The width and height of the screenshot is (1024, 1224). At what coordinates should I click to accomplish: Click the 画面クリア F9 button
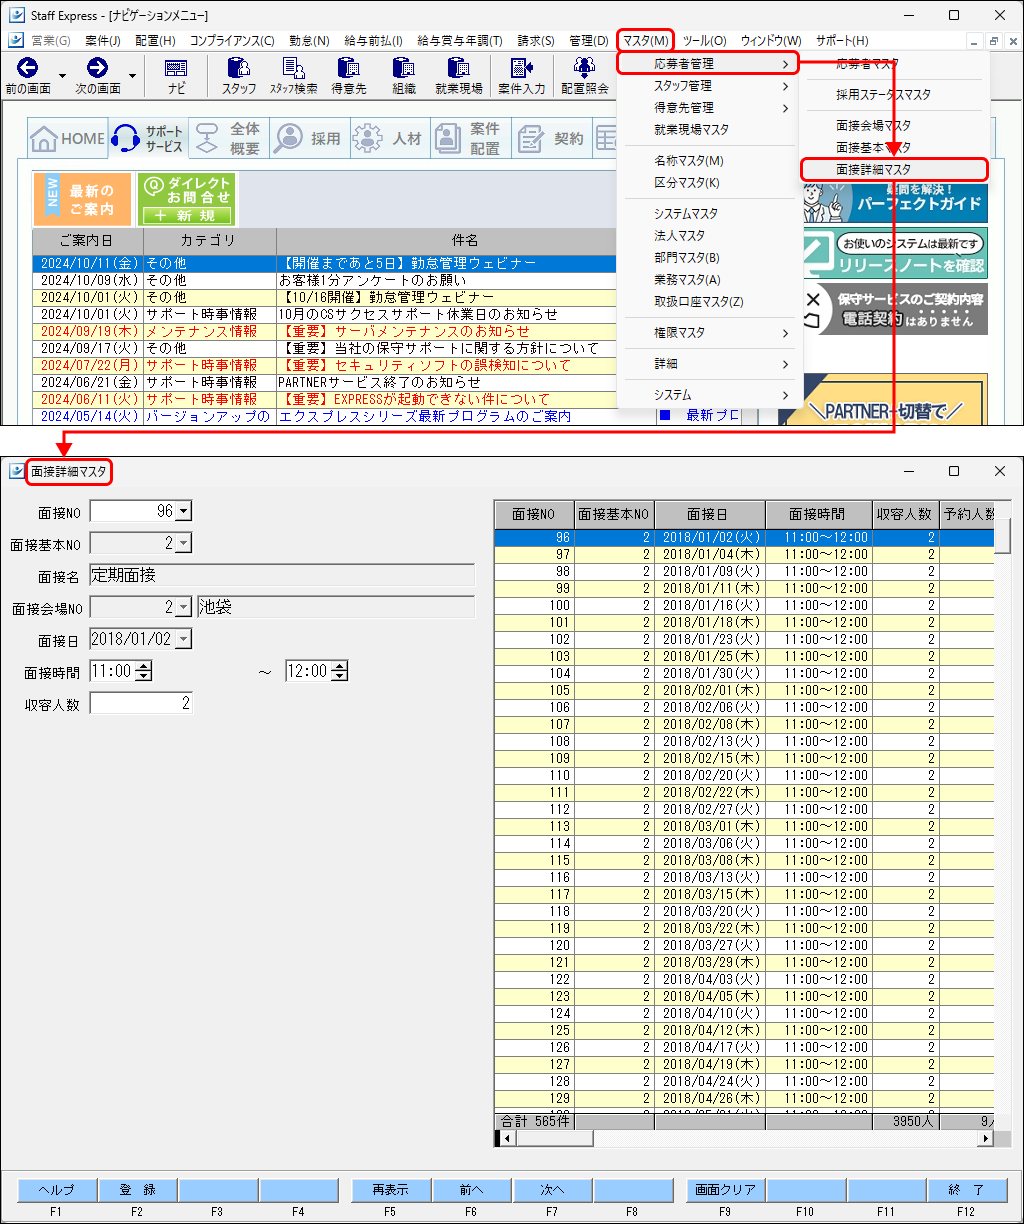[x=726, y=1190]
